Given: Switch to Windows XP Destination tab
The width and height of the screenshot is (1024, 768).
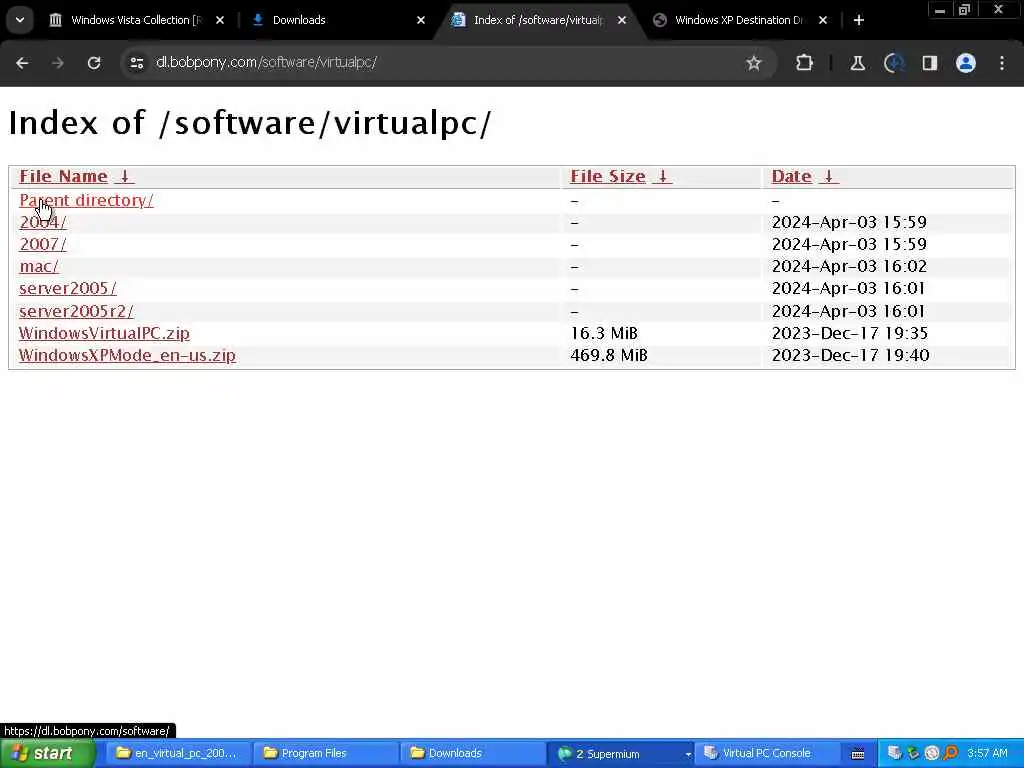Looking at the screenshot, I should pyautogui.click(x=739, y=20).
